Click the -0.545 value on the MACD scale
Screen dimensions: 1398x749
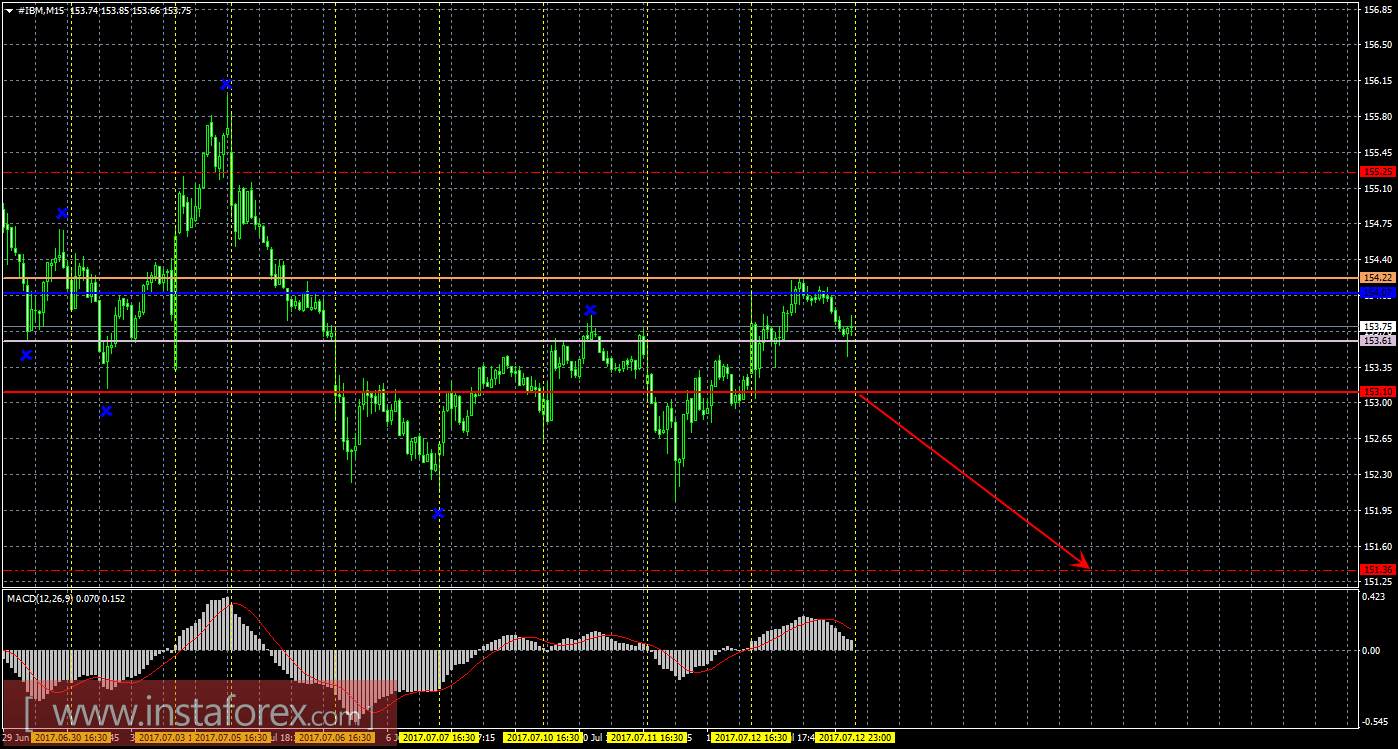[x=1376, y=721]
